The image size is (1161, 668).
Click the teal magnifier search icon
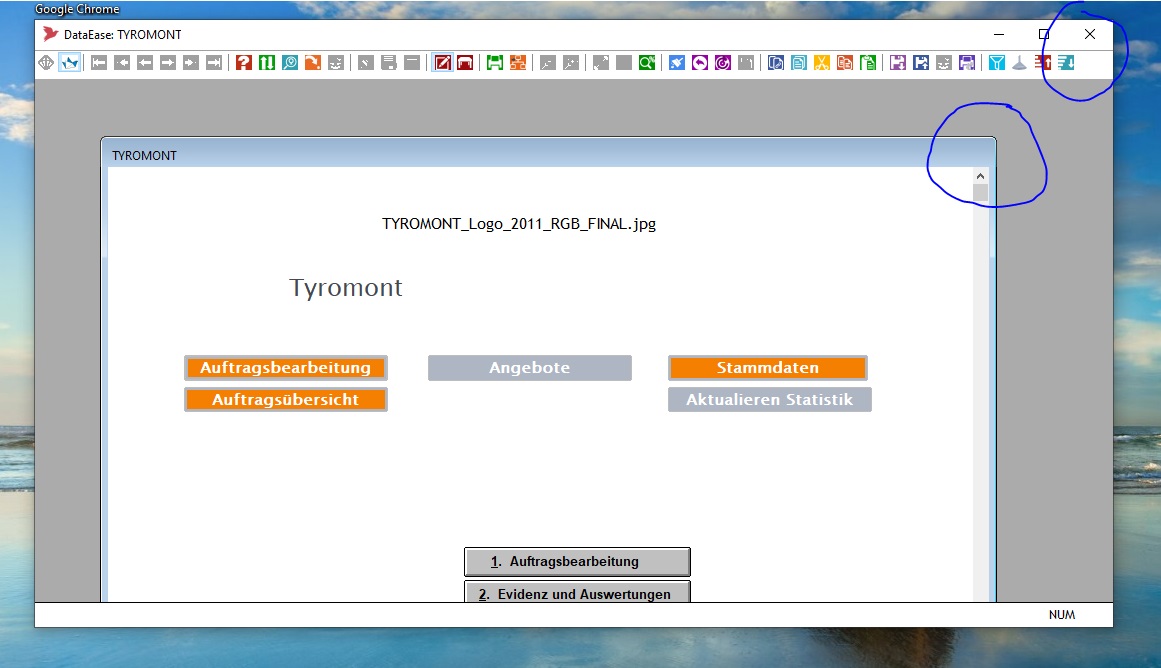290,63
